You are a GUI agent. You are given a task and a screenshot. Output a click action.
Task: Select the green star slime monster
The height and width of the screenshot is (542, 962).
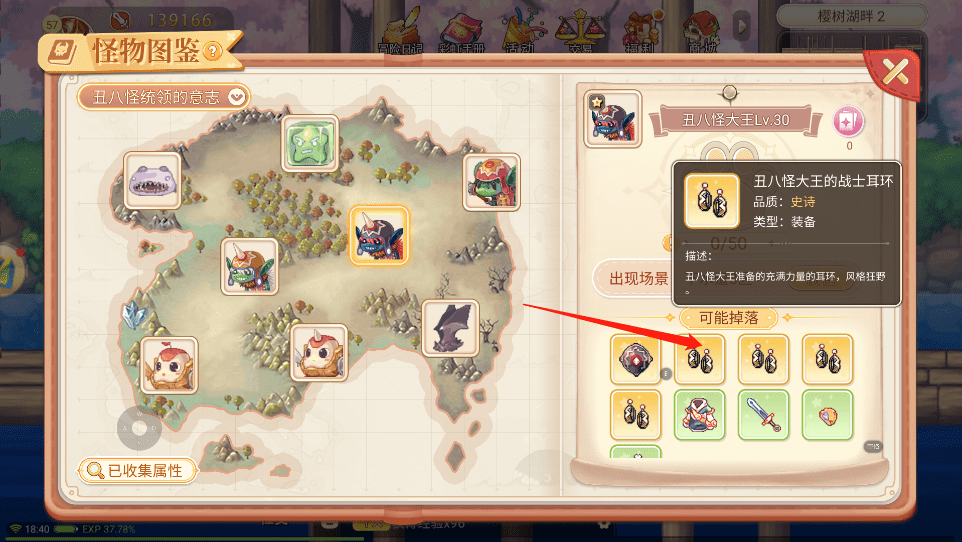pyautogui.click(x=310, y=144)
